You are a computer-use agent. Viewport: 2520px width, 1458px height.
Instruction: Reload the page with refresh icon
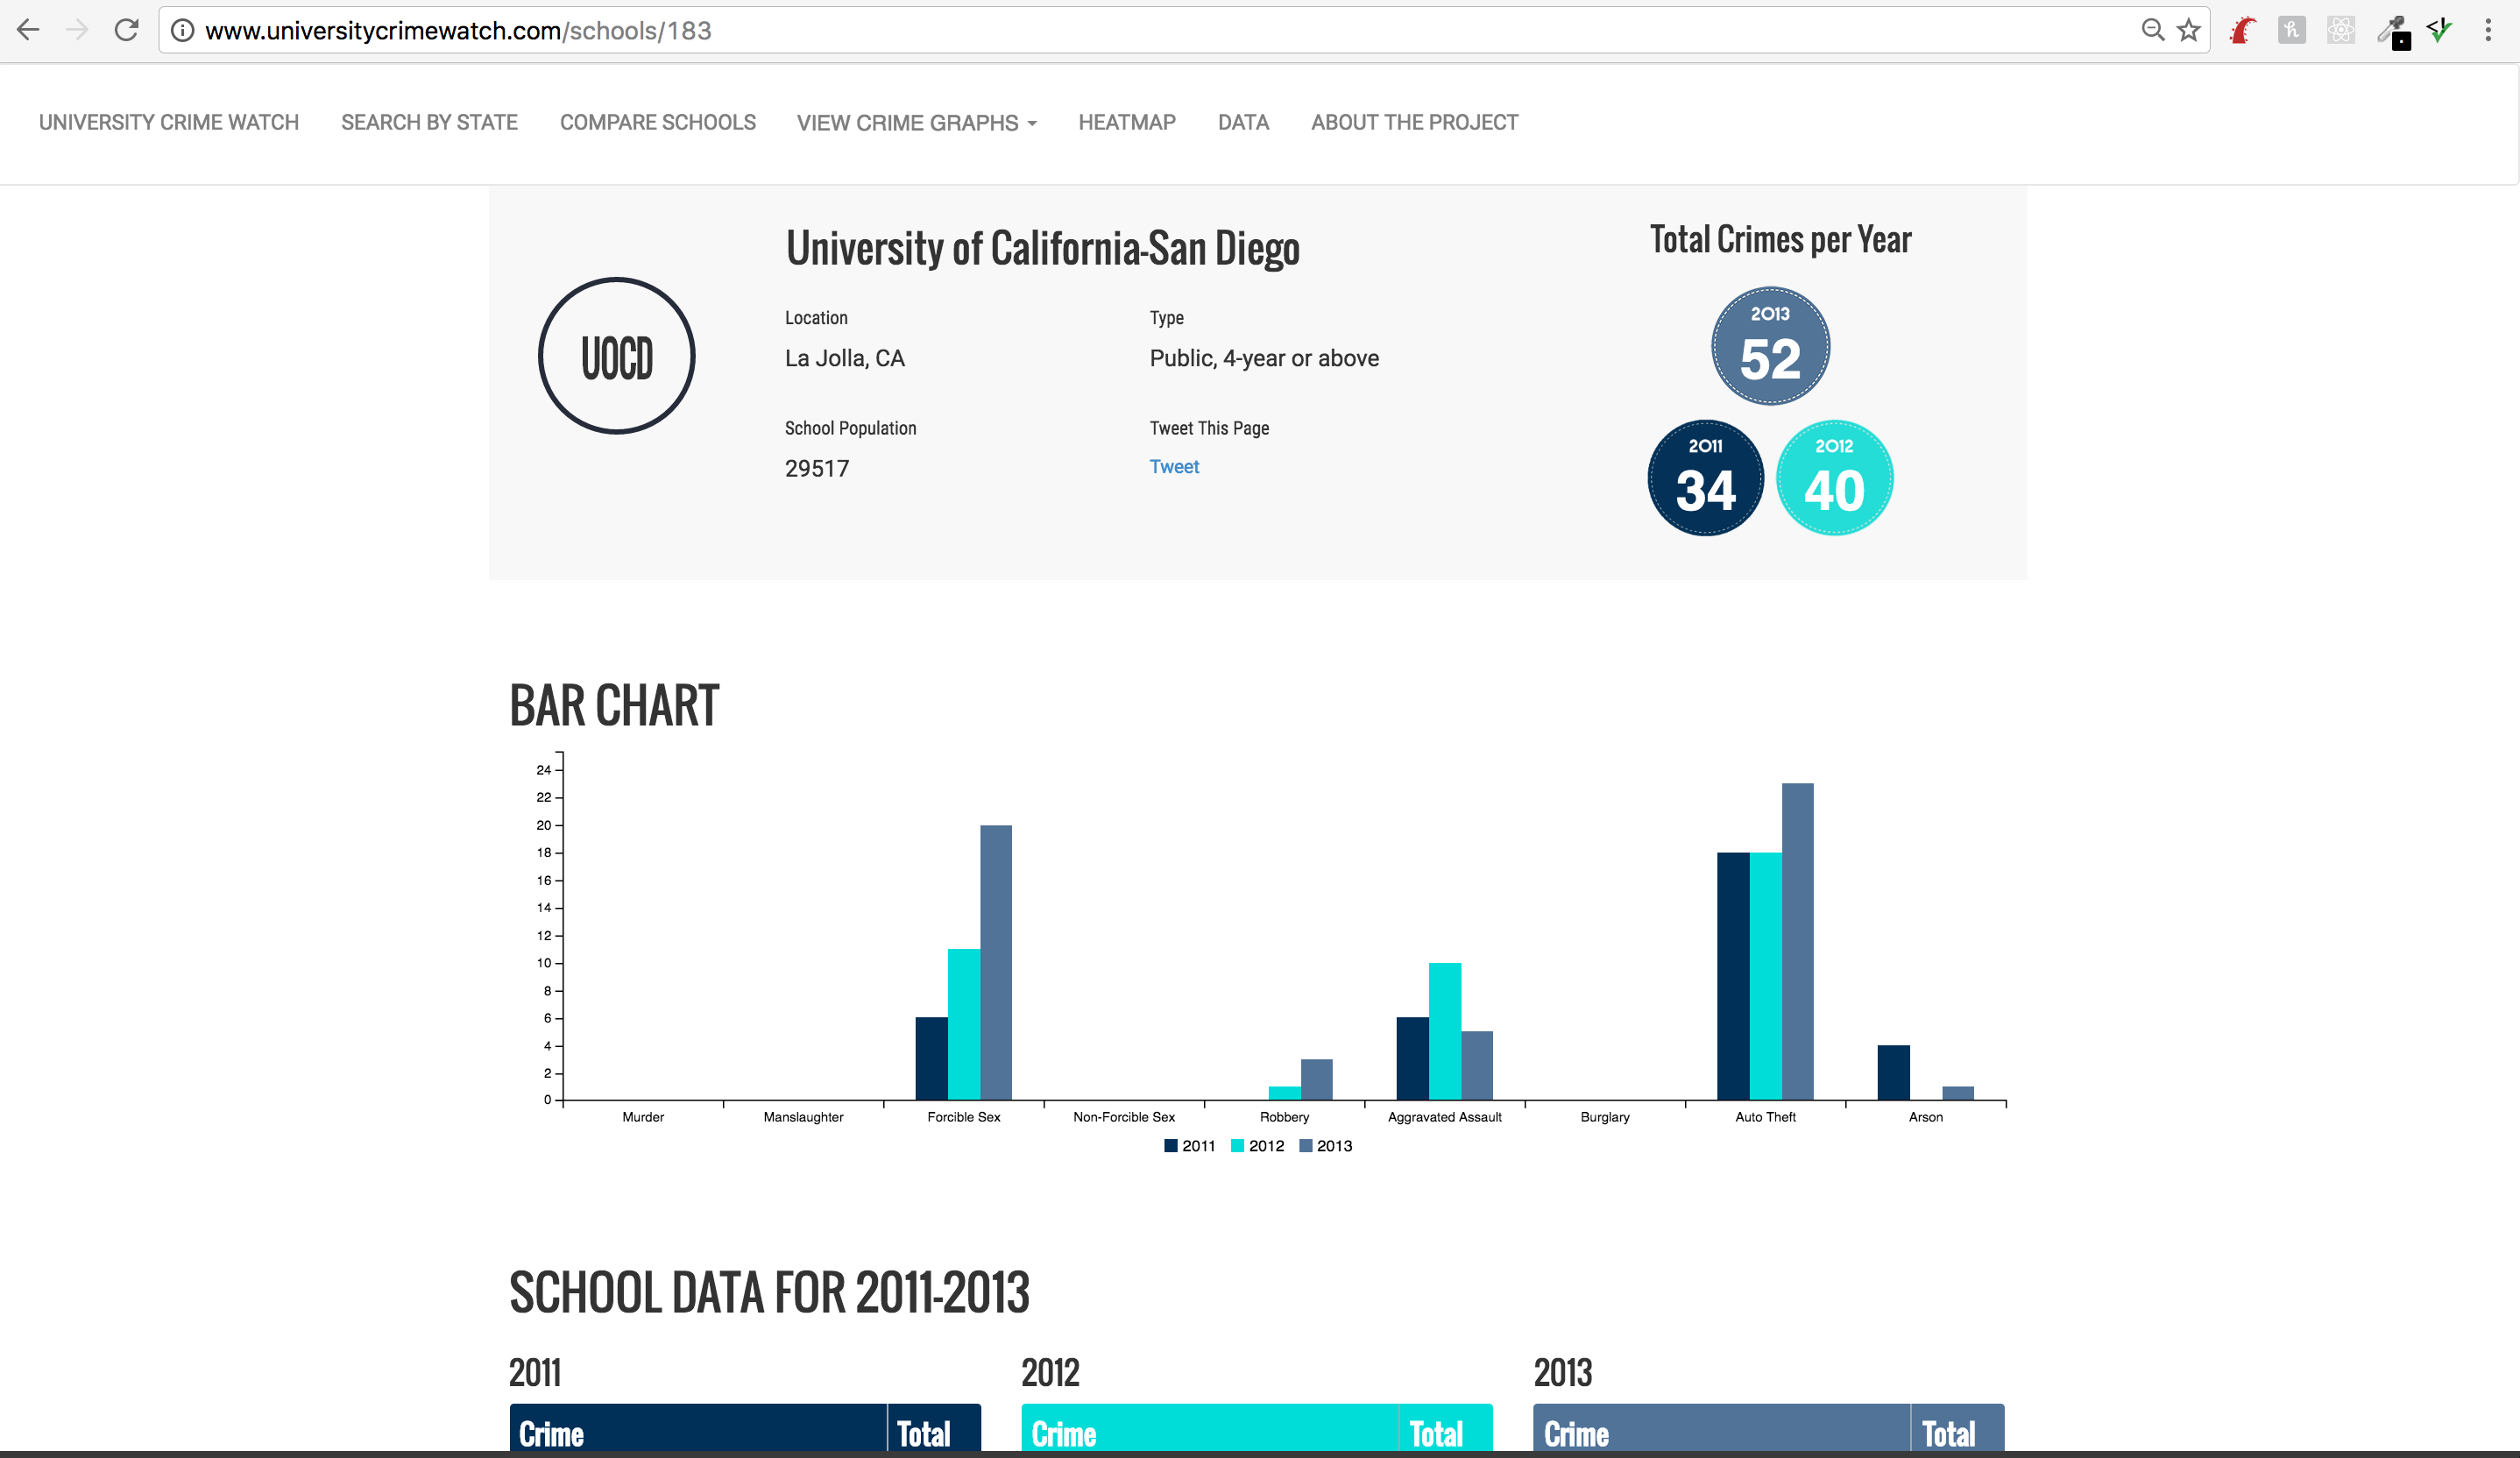126,30
